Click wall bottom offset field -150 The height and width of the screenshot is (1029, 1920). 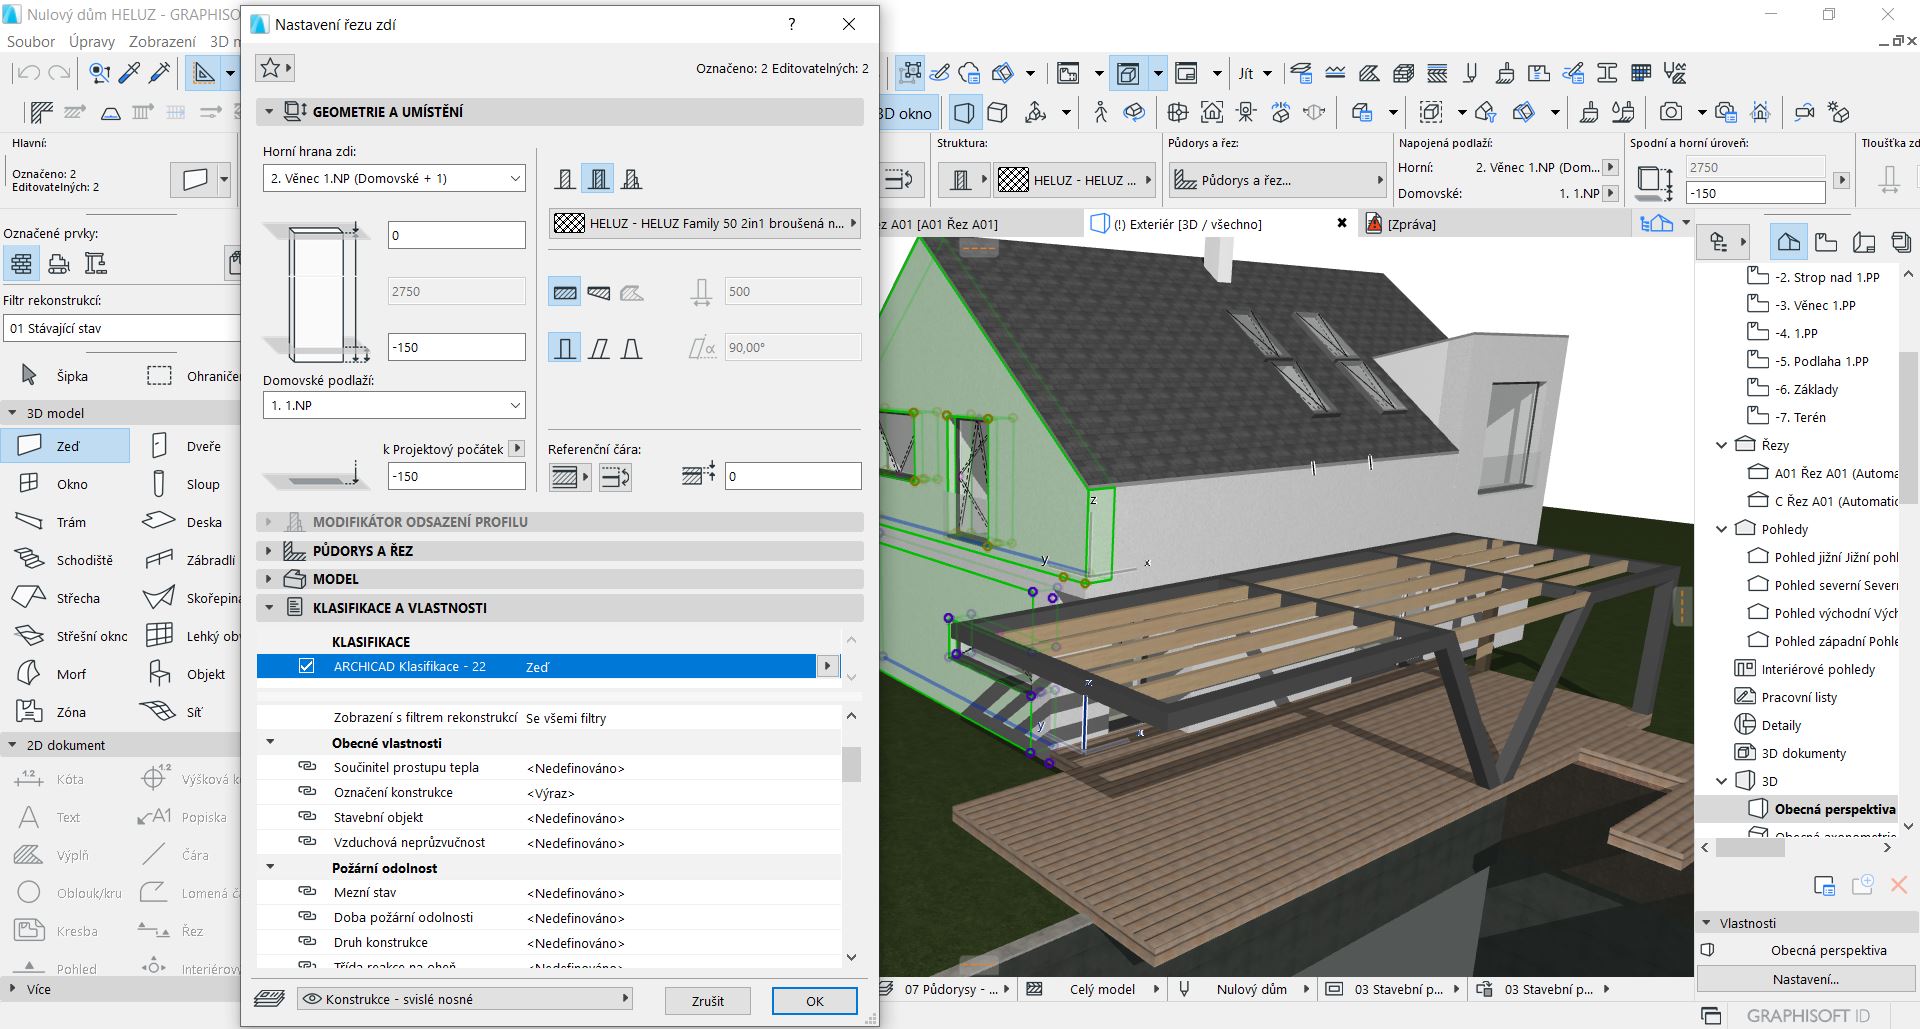456,347
